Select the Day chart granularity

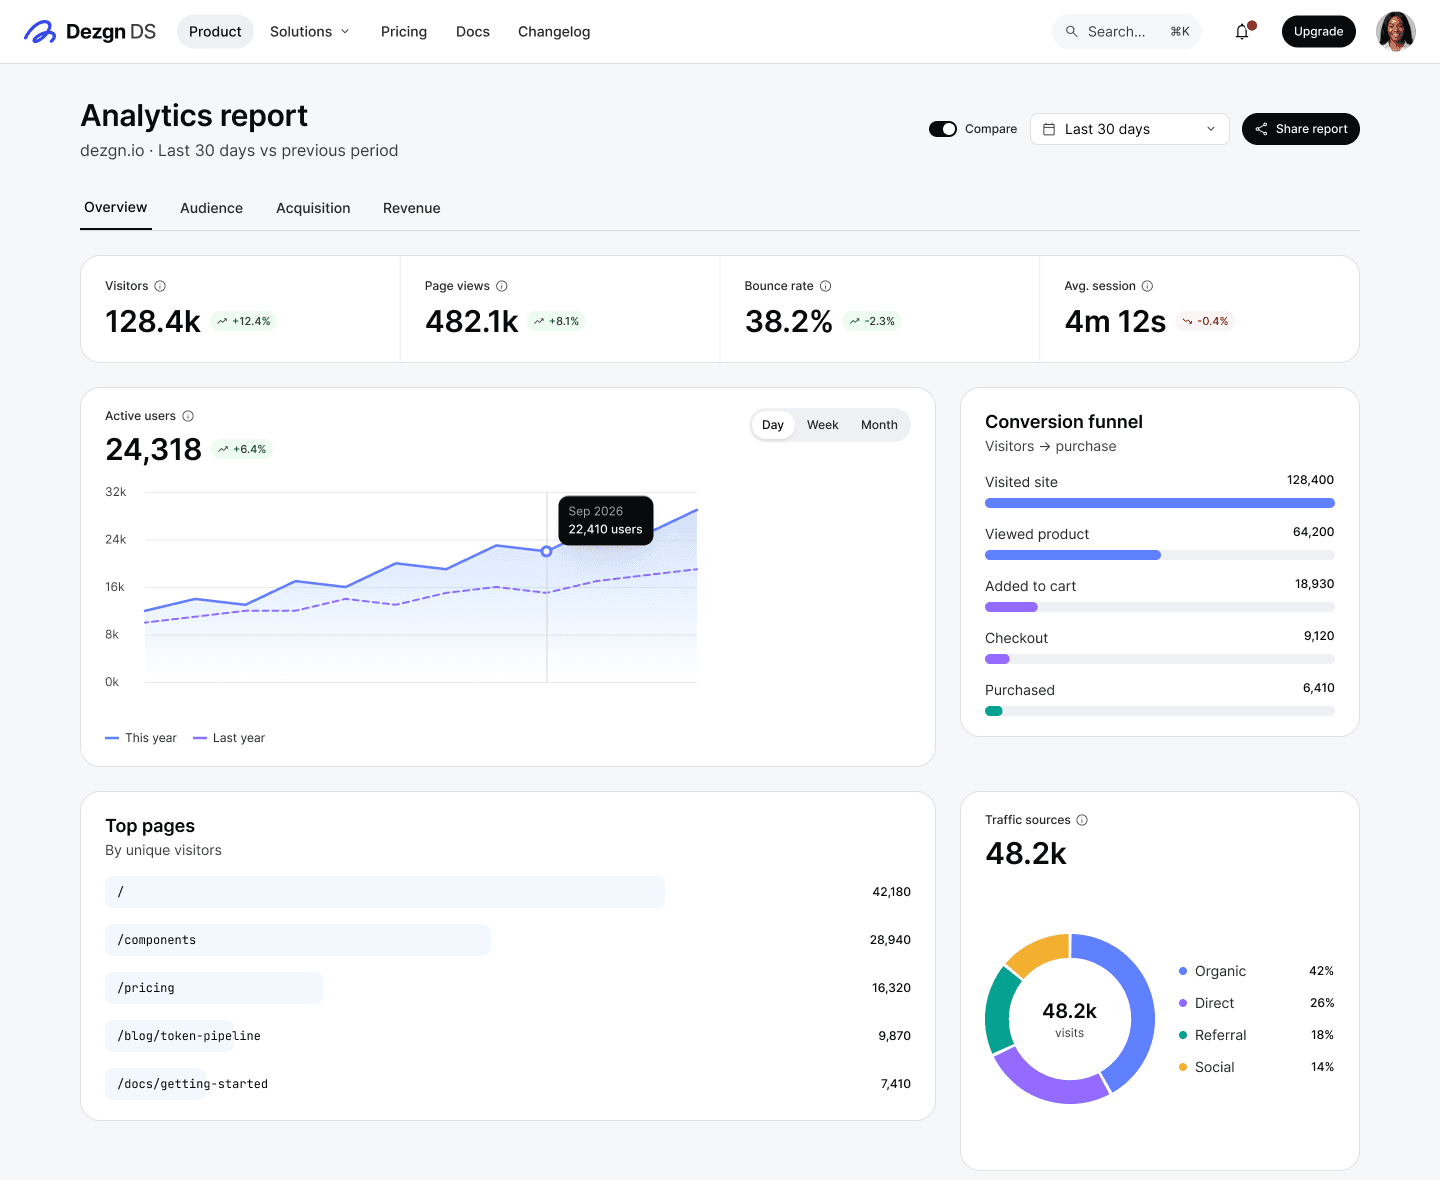[773, 425]
